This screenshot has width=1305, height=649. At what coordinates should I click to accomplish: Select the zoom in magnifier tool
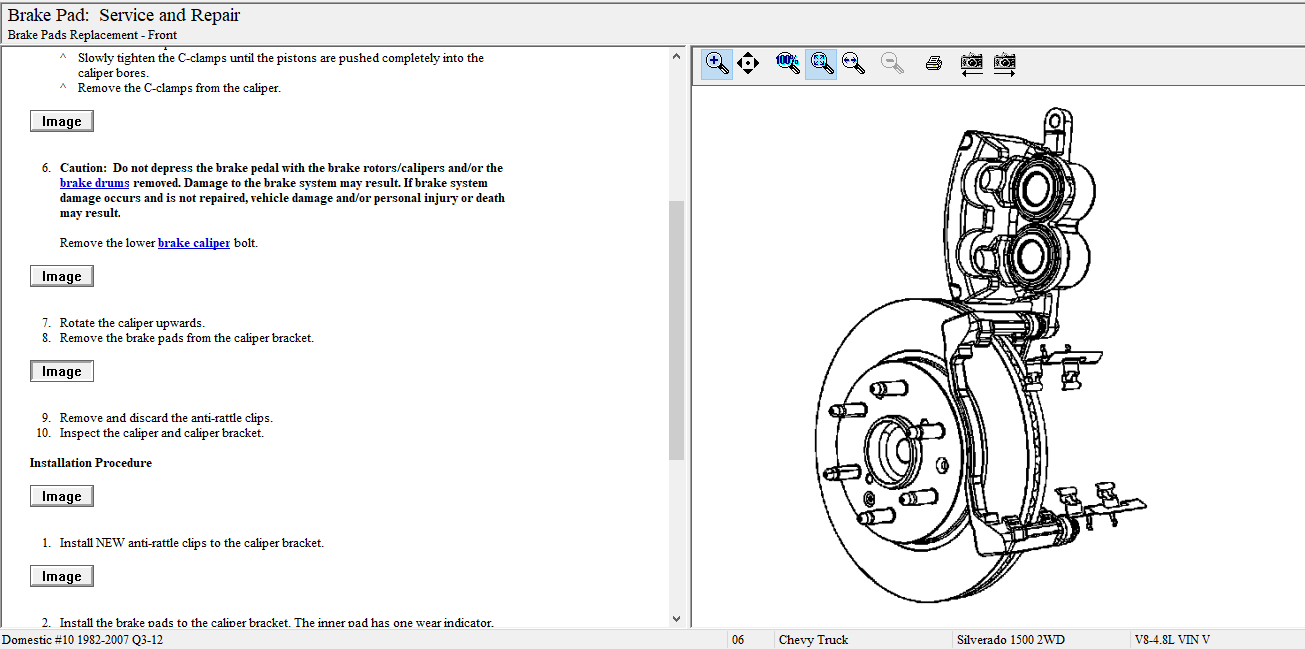(717, 63)
